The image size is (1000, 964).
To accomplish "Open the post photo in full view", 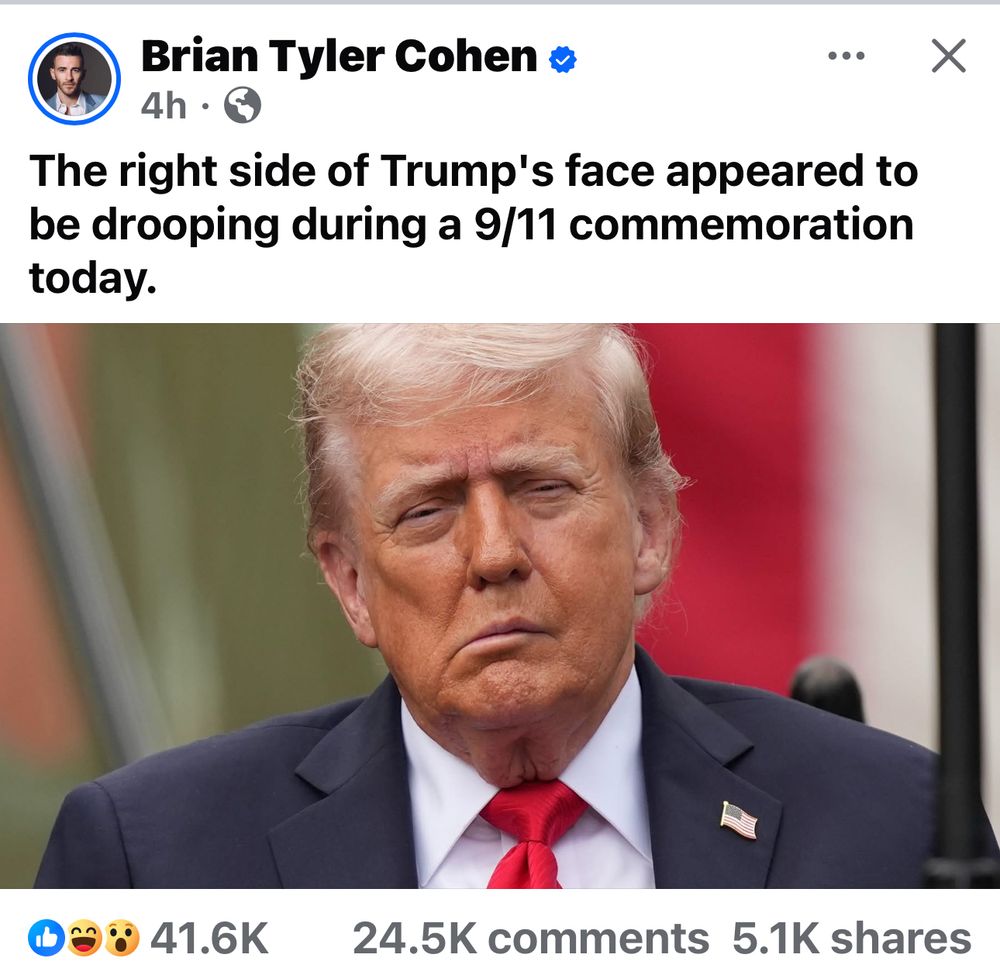I will (x=500, y=606).
